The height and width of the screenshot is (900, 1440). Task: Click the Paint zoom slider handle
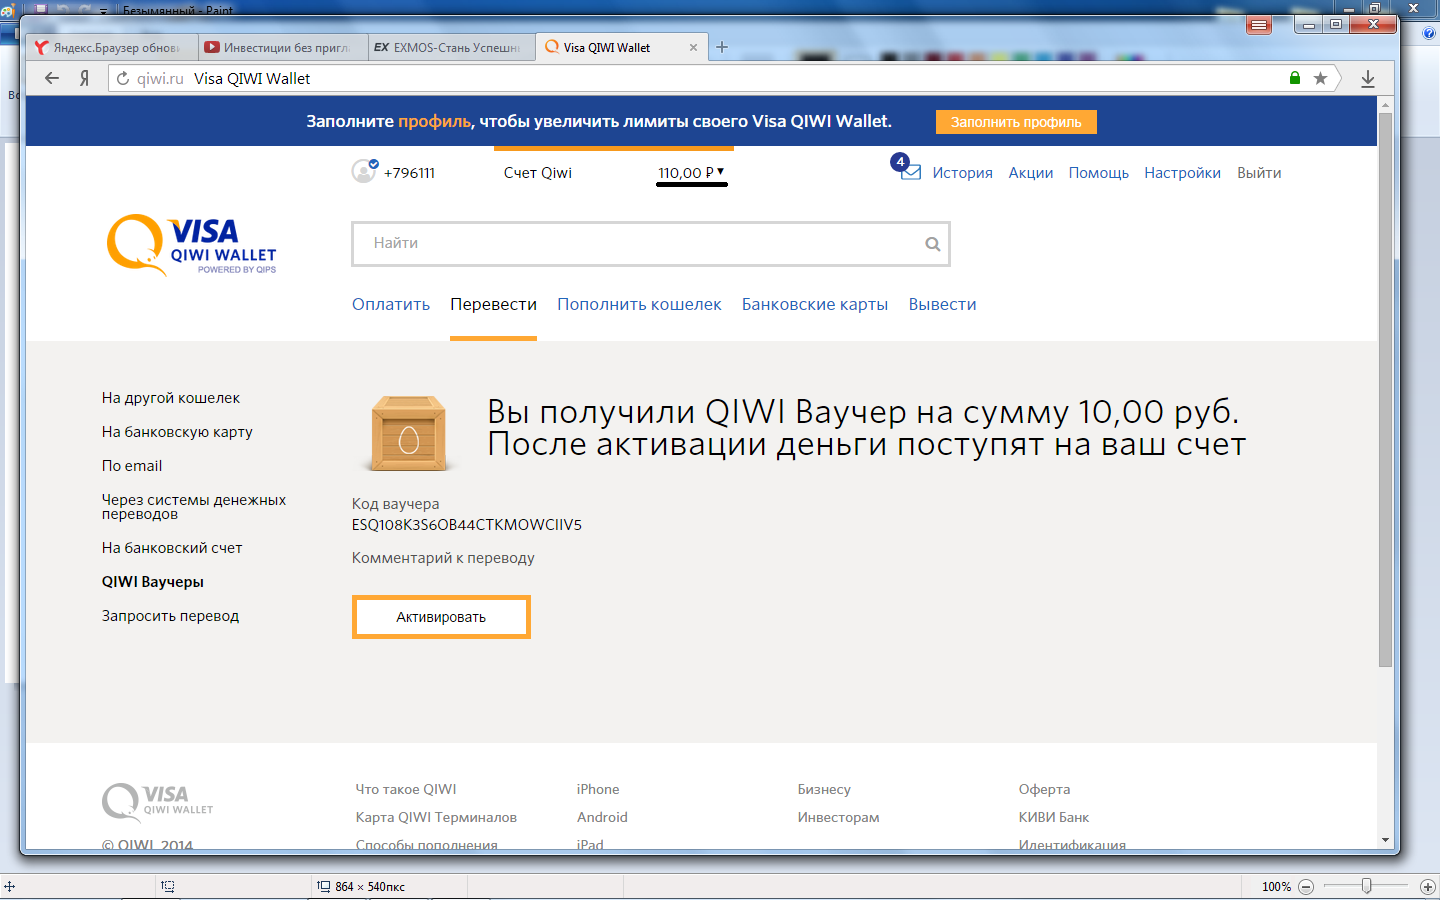pyautogui.click(x=1366, y=886)
